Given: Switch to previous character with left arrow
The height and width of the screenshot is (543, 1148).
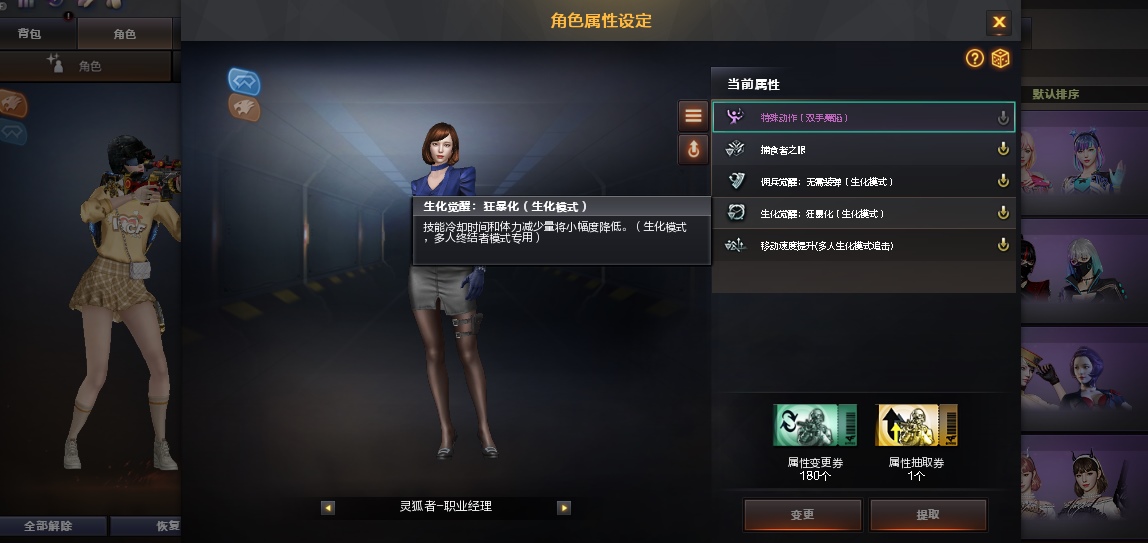Looking at the screenshot, I should coord(328,507).
